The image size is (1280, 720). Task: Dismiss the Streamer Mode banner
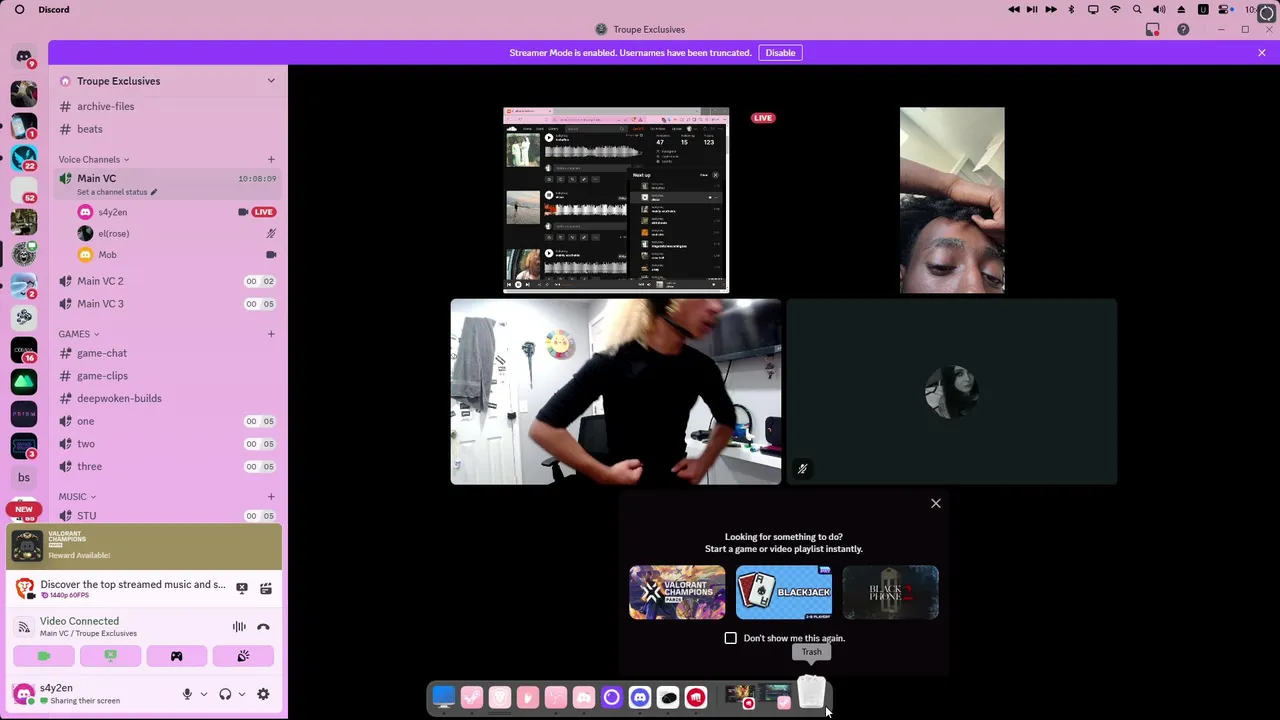[x=1262, y=53]
